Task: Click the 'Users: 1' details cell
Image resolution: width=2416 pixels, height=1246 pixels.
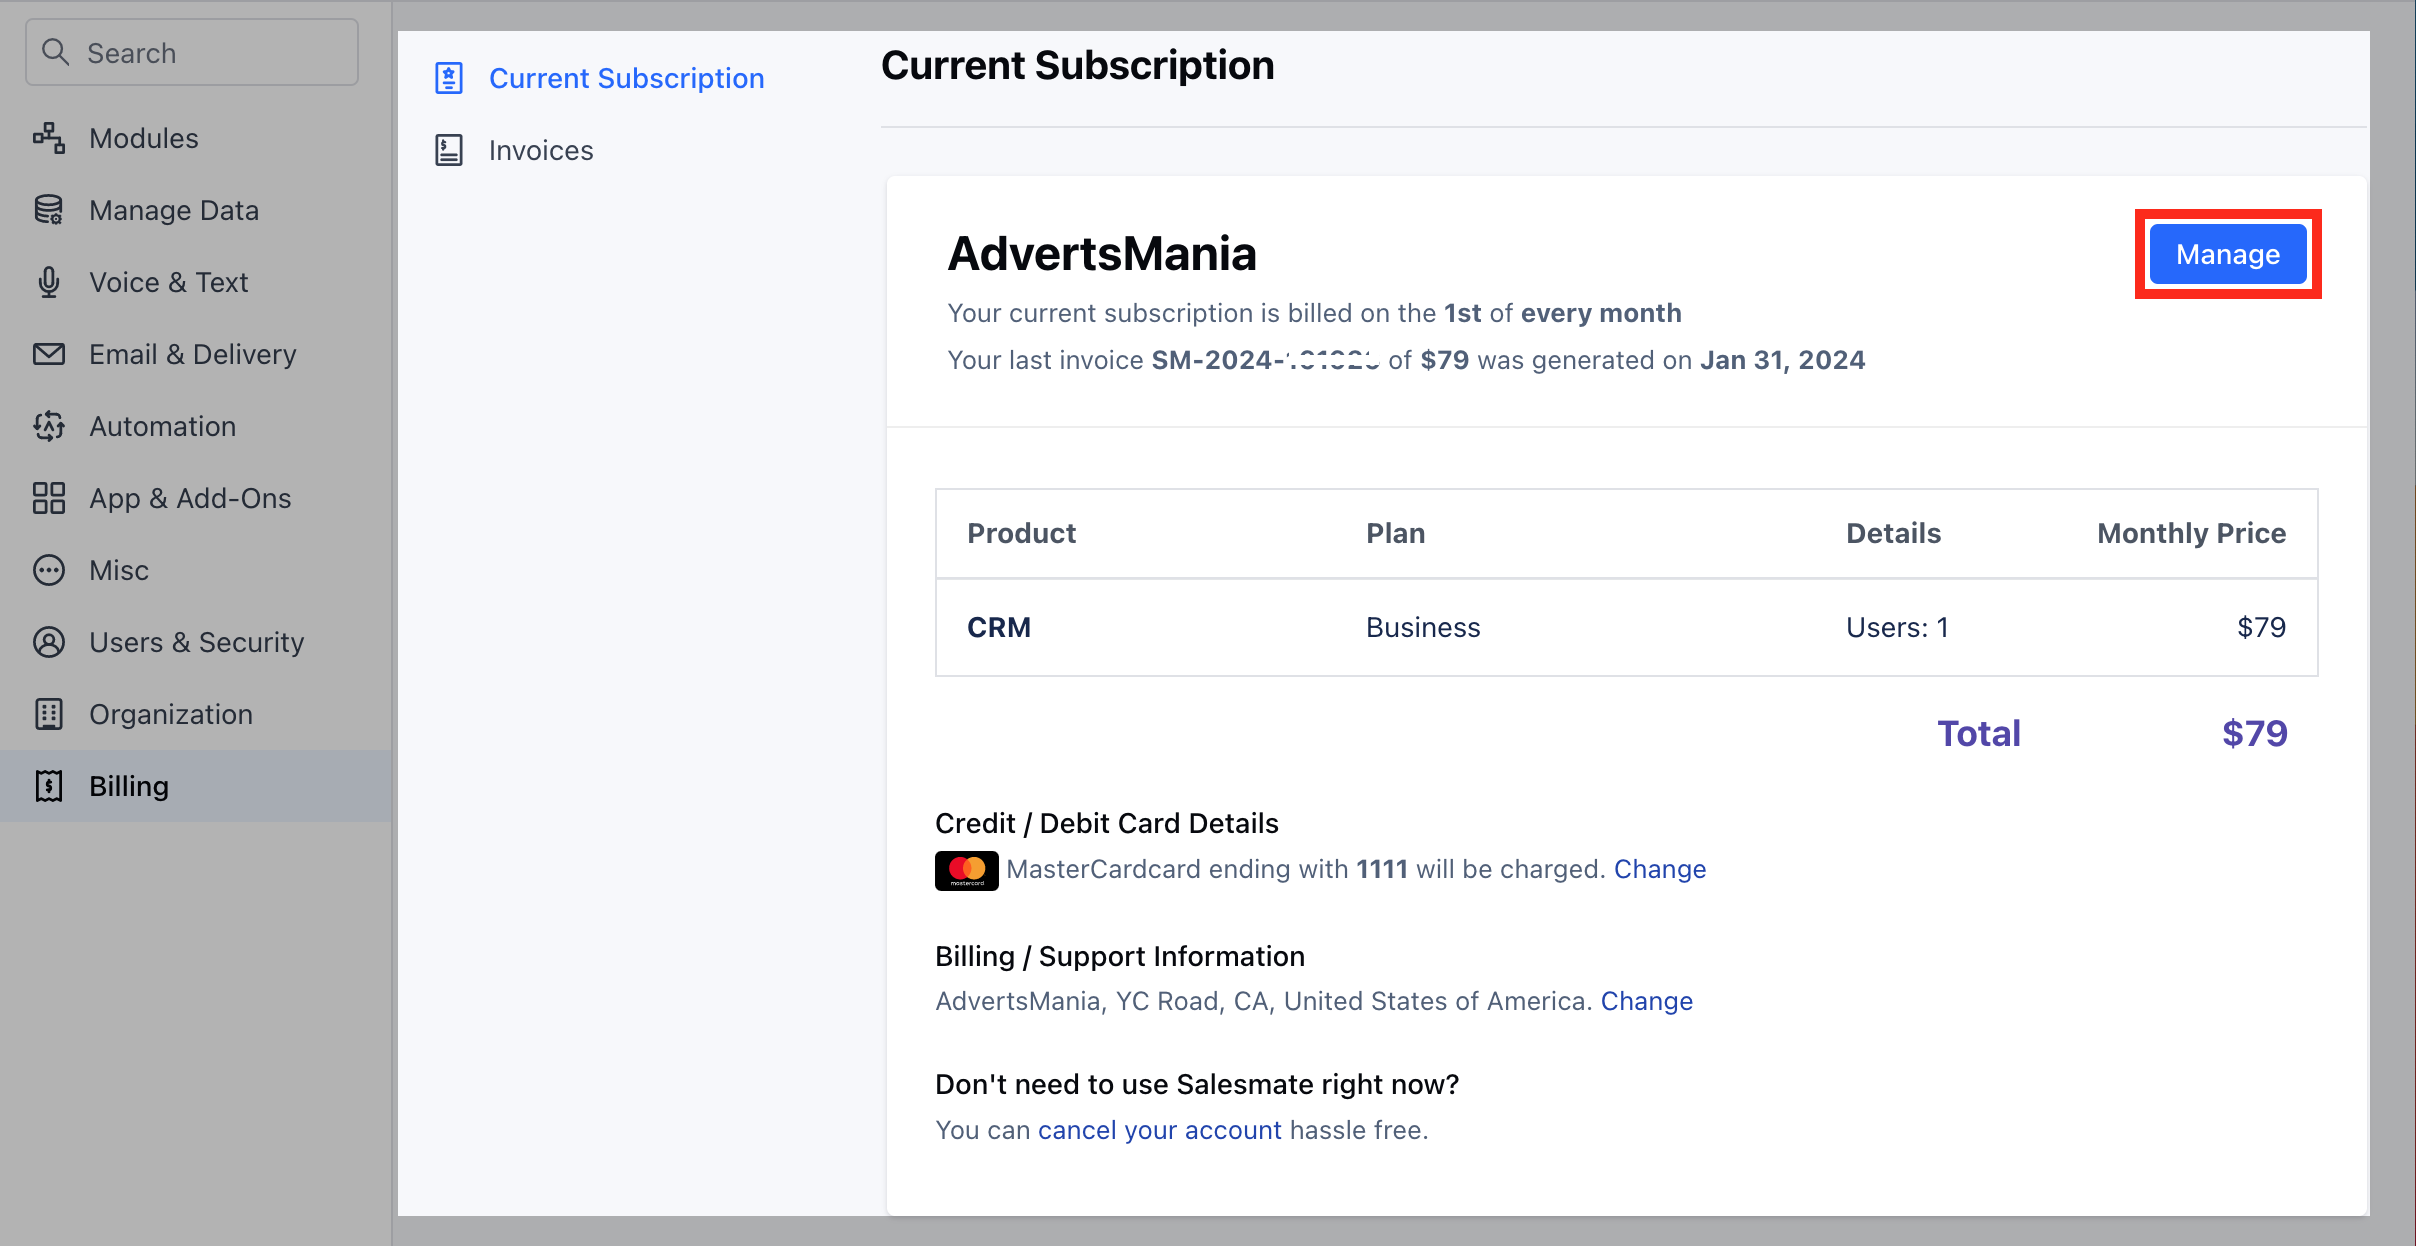Action: (x=1897, y=627)
